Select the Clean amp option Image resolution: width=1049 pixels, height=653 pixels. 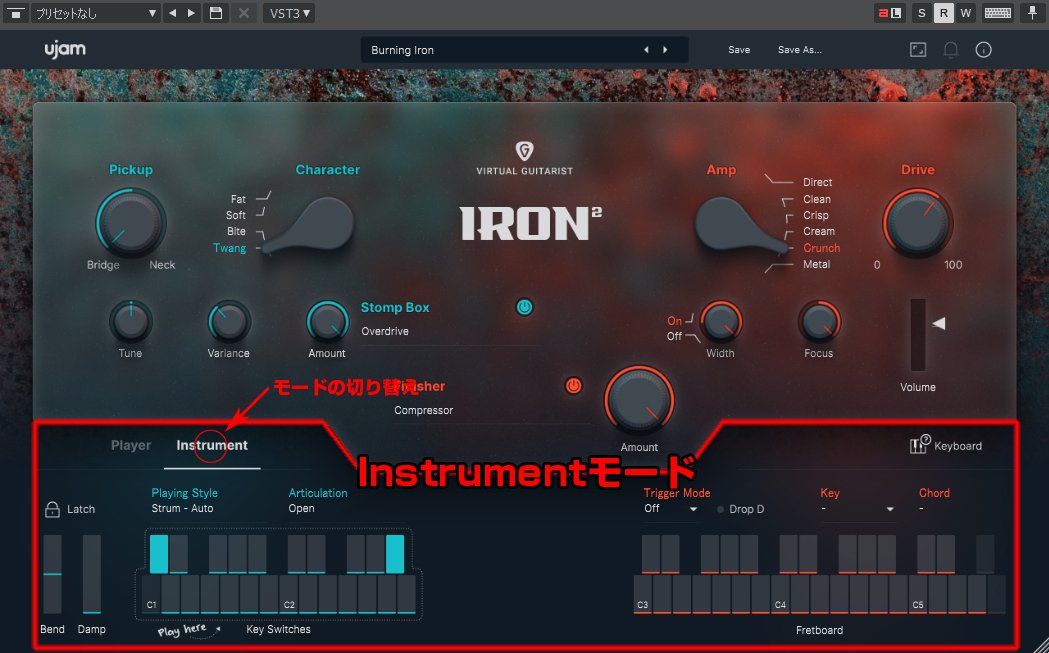pyautogui.click(x=817, y=199)
